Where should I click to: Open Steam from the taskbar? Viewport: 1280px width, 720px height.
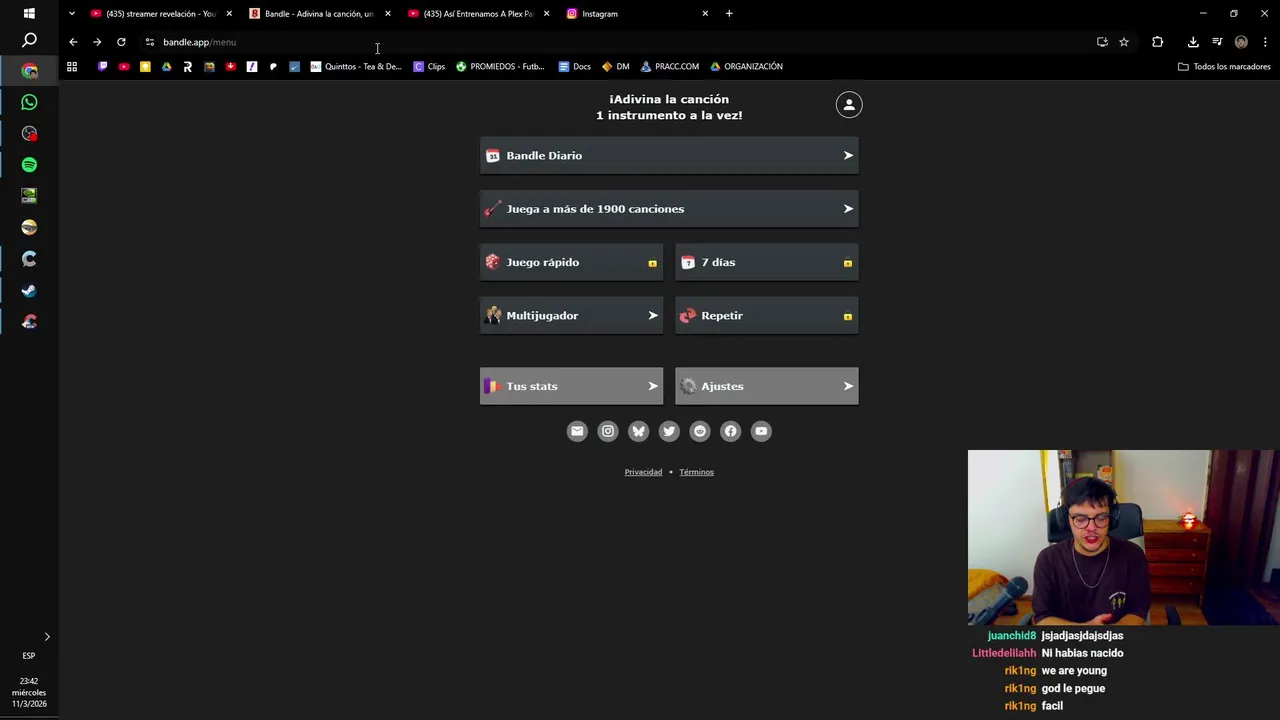(x=29, y=290)
